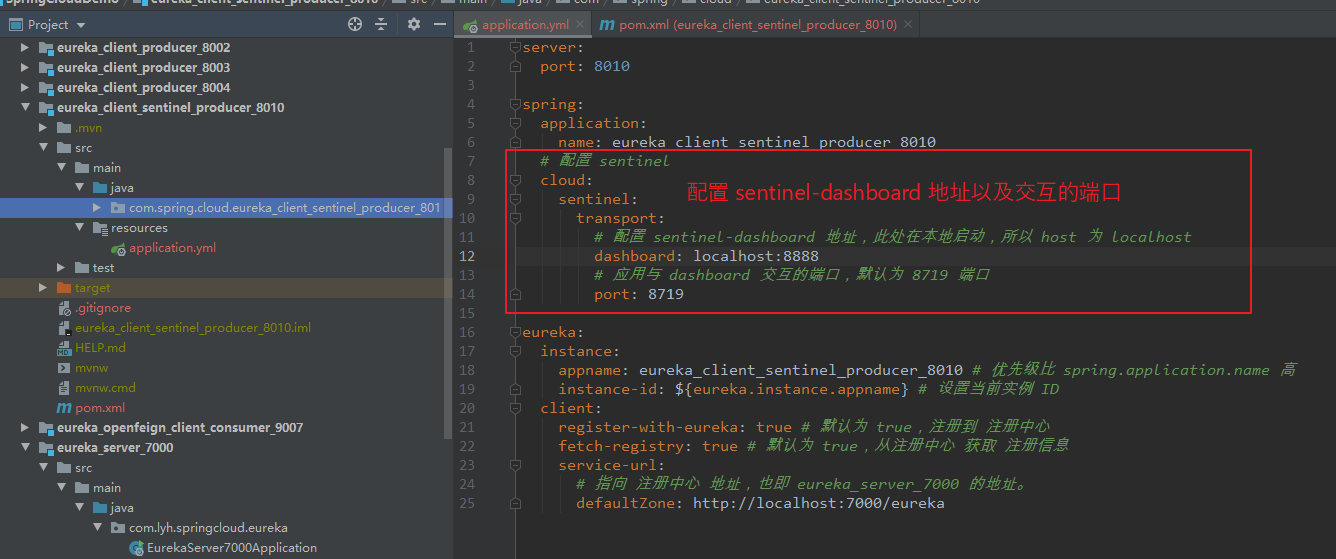Expand the target folder
This screenshot has width=1336, height=559.
(x=43, y=288)
